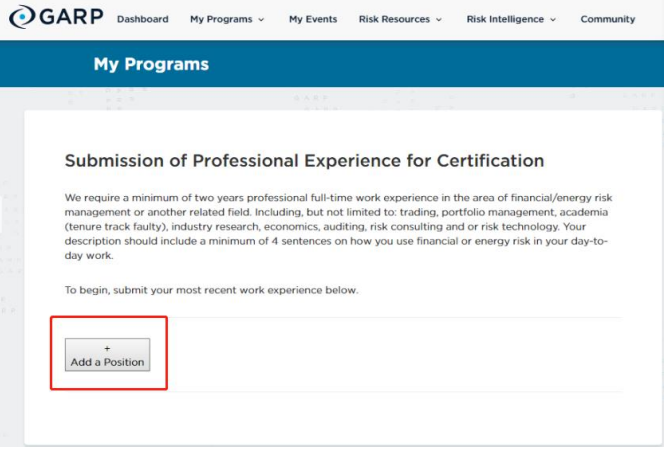670x451 pixels.
Task: Expand the chevron beside Risk Resources
Action: (x=439, y=20)
